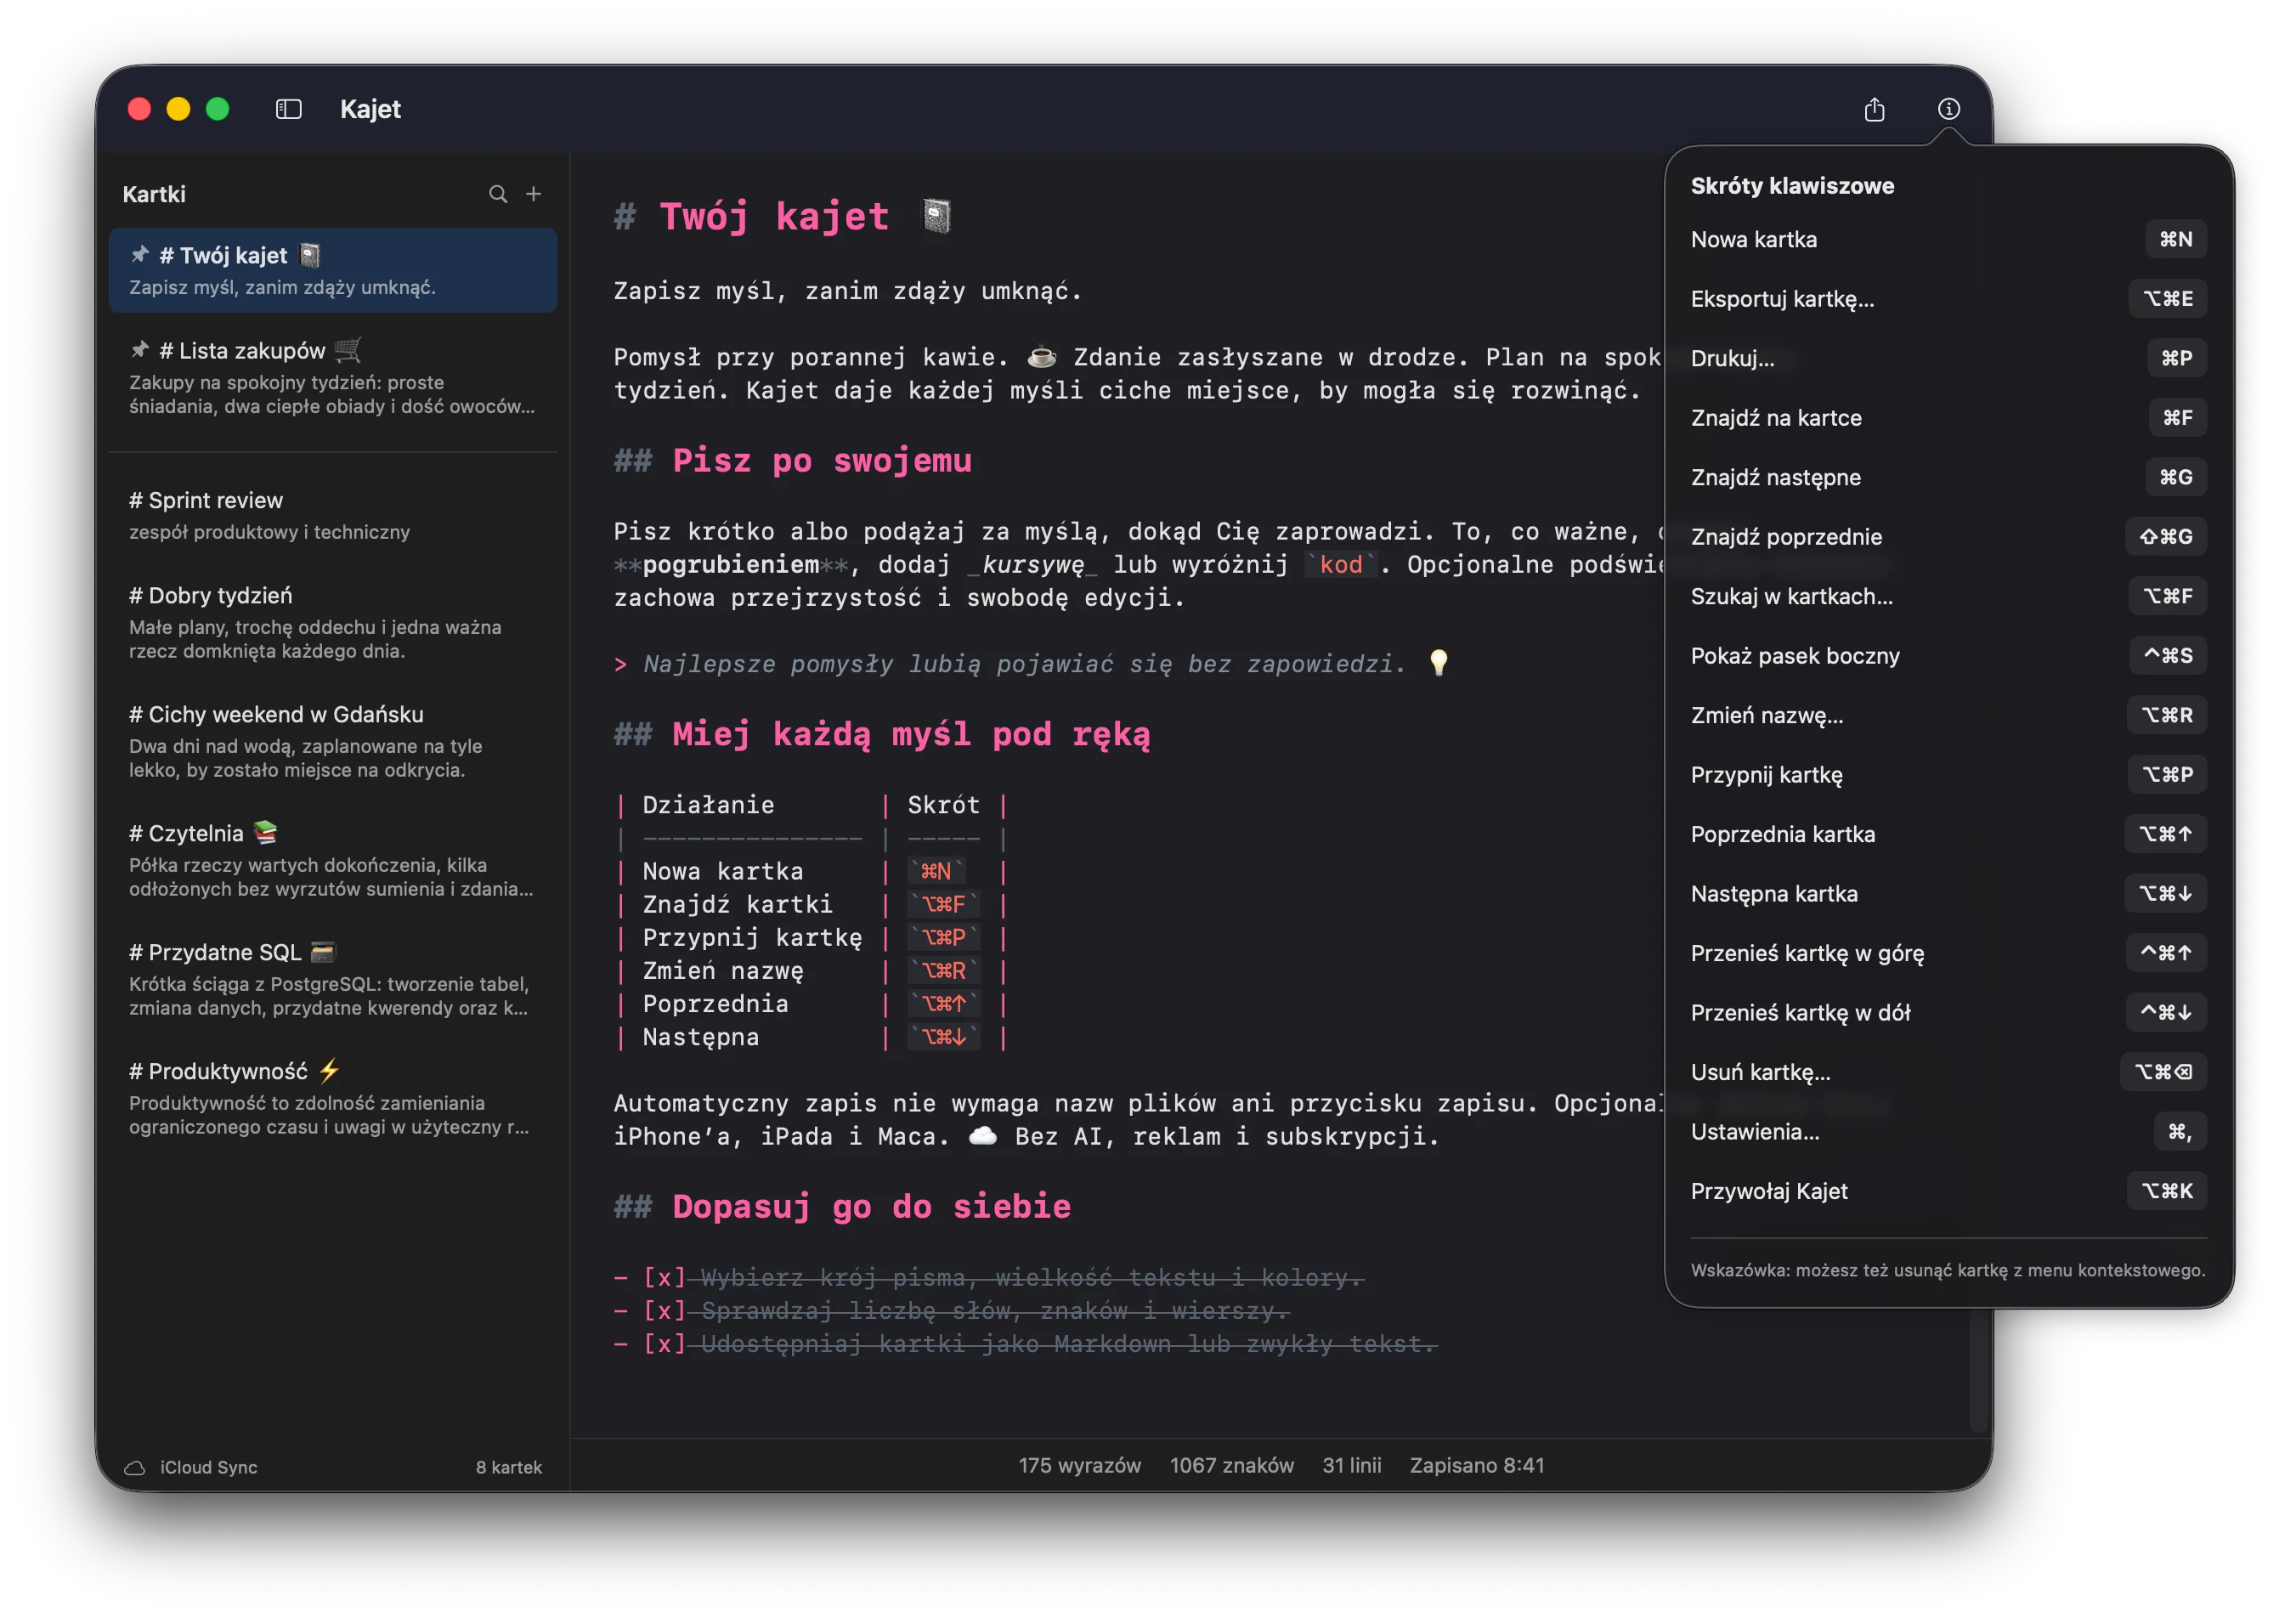Viewport: 2296px width, 1618px height.
Task: Click the share icon in title bar
Action: point(1874,109)
